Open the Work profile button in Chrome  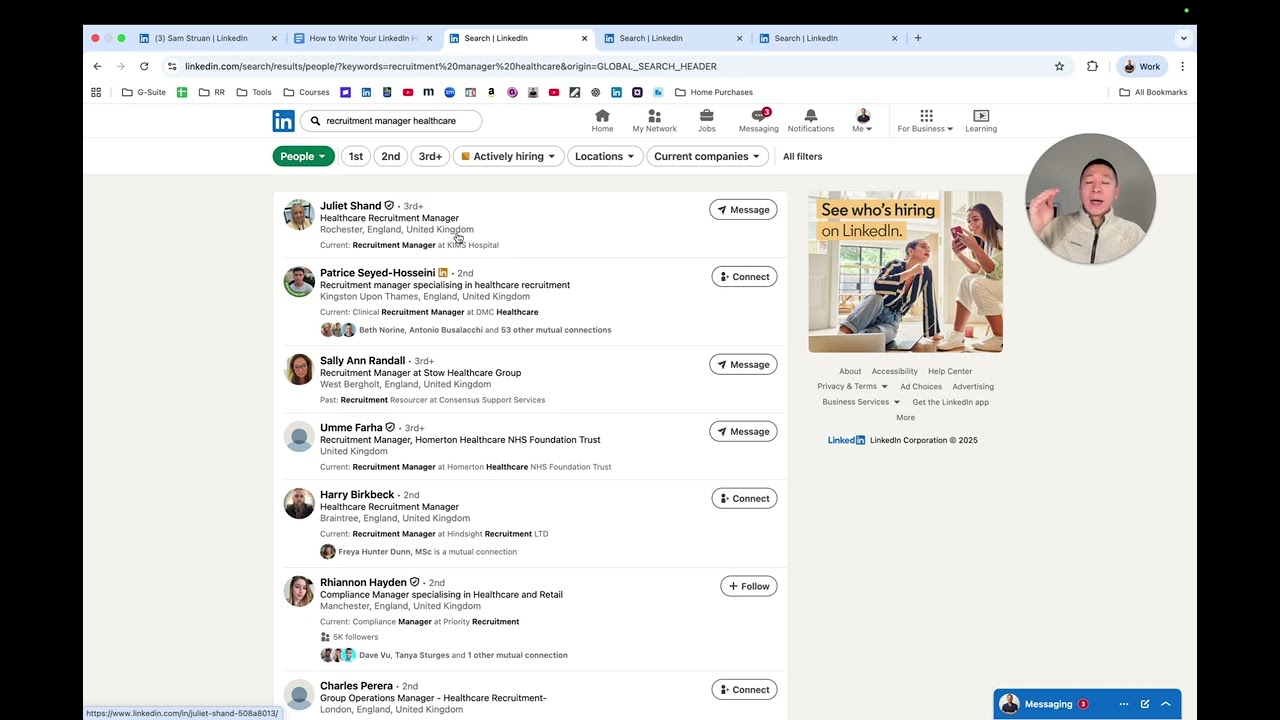[x=1142, y=66]
